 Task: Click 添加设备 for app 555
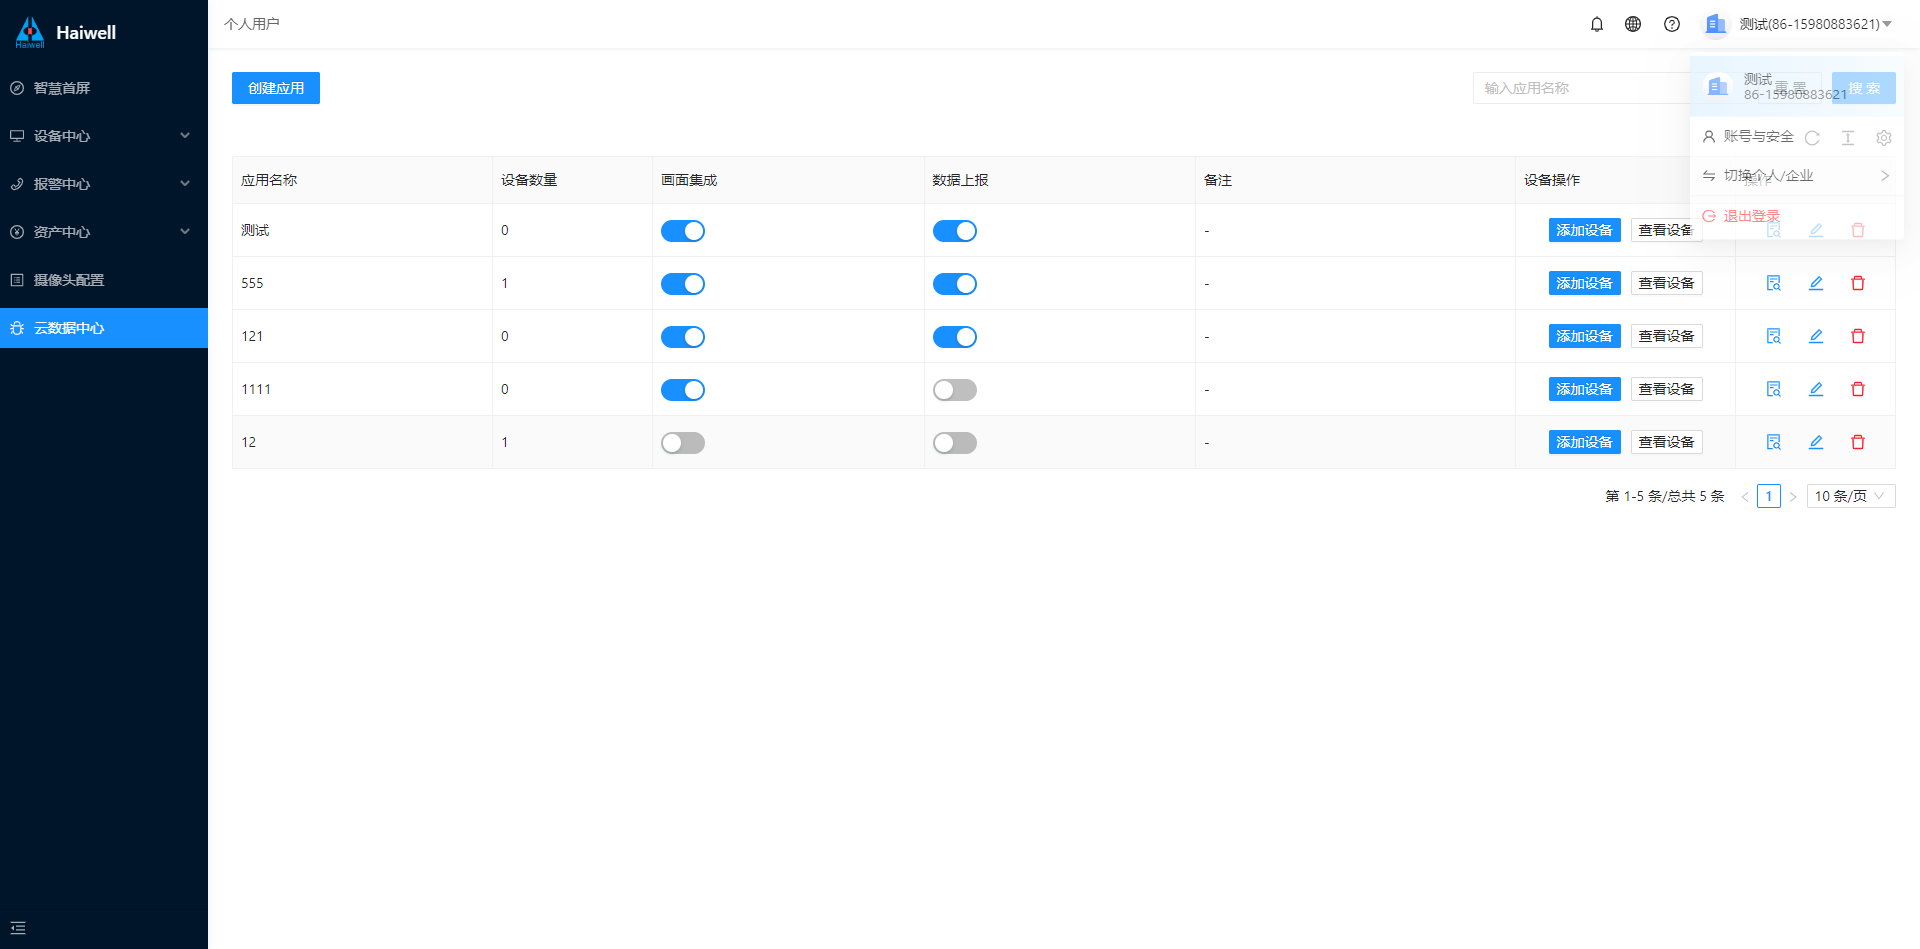click(1585, 283)
